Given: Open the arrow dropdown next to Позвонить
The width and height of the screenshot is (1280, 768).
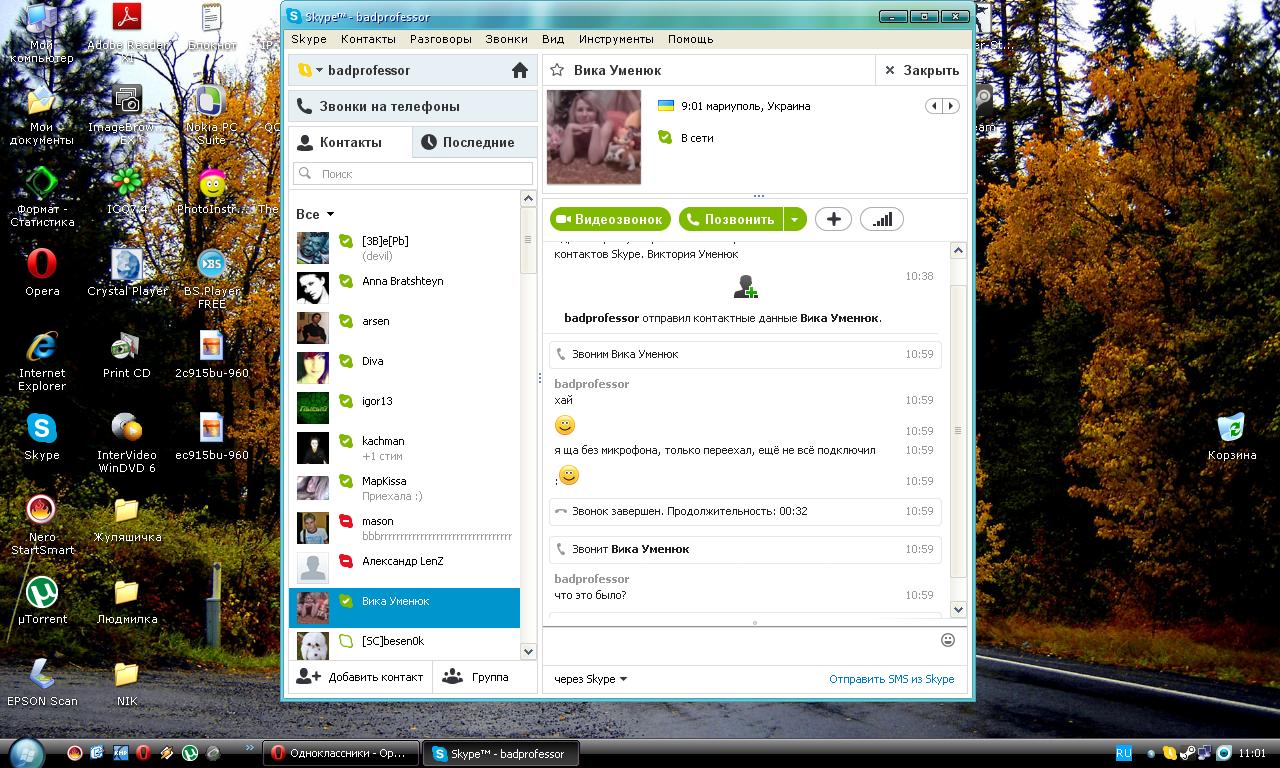Looking at the screenshot, I should coord(795,219).
